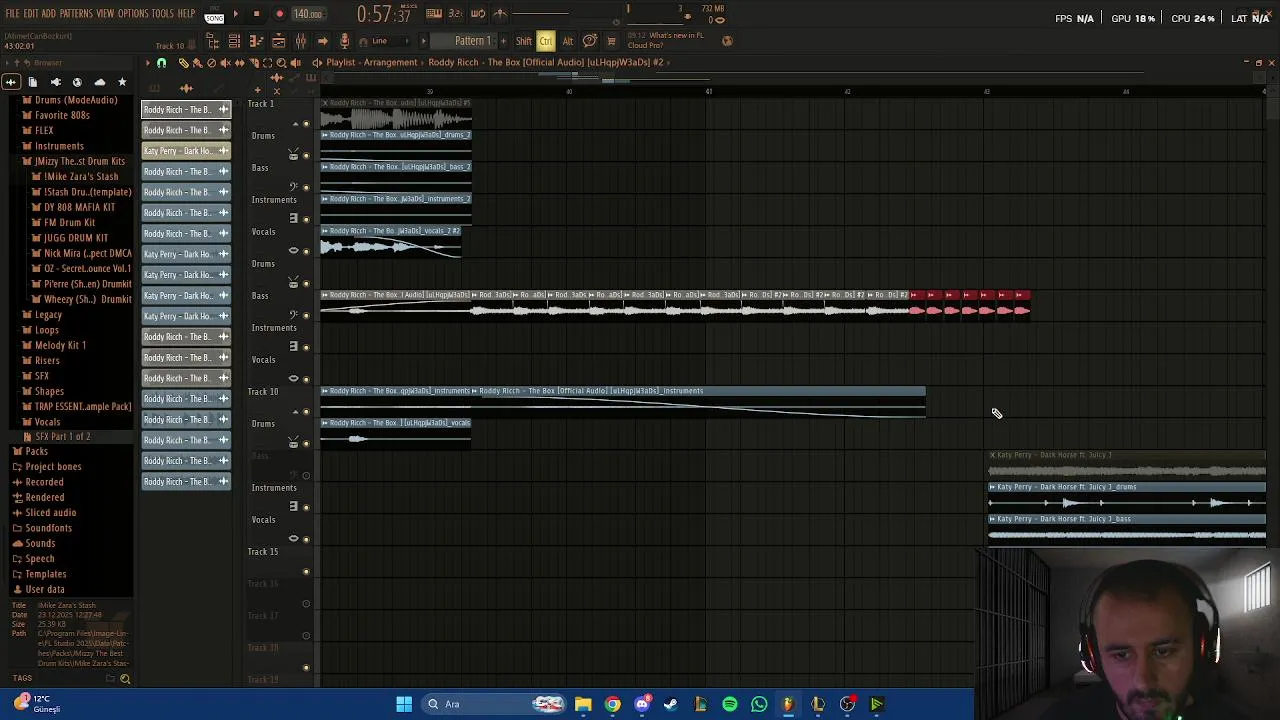Image resolution: width=1280 pixels, height=720 pixels.
Task: Click the Record transport button
Action: (279, 14)
